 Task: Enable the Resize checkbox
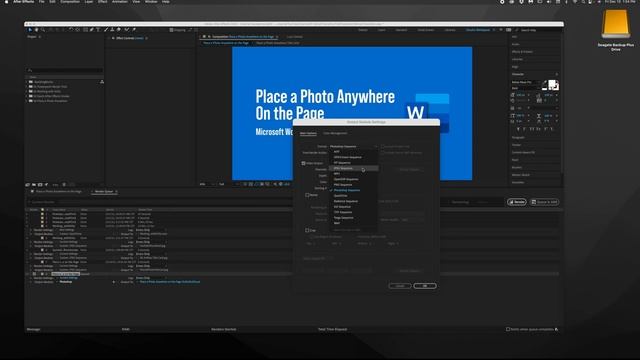pyautogui.click(x=307, y=195)
